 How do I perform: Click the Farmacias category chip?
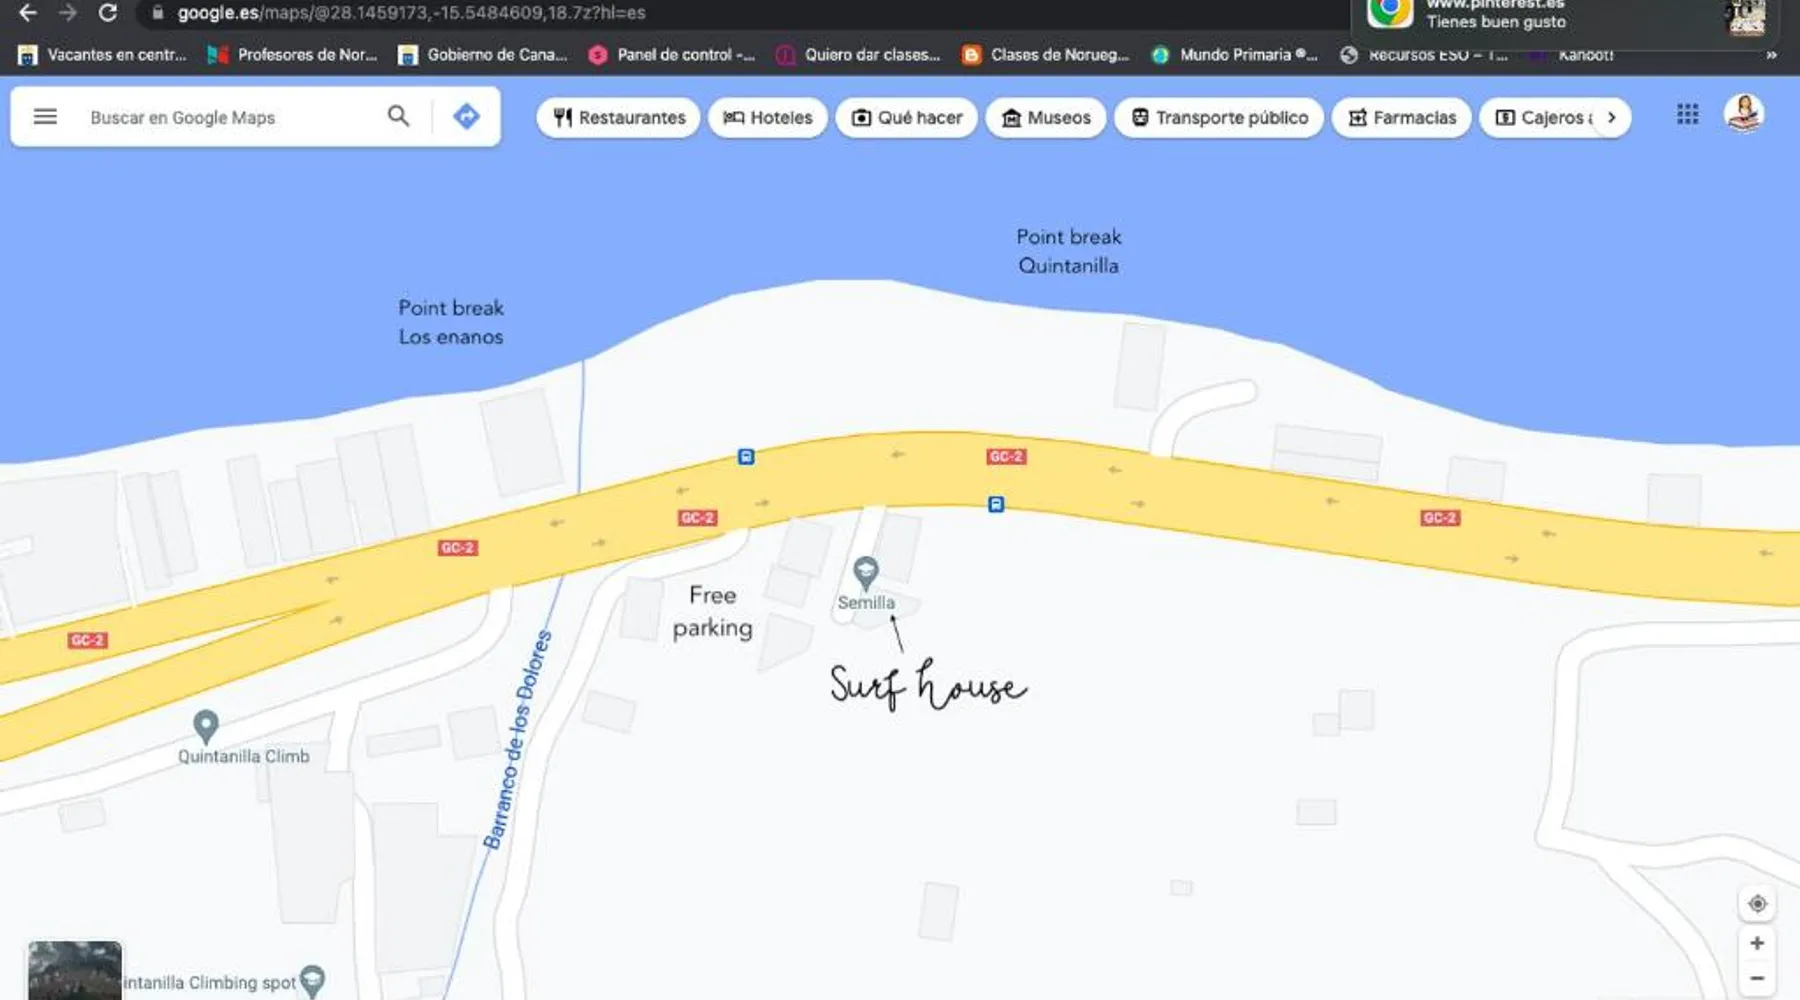pos(1401,118)
